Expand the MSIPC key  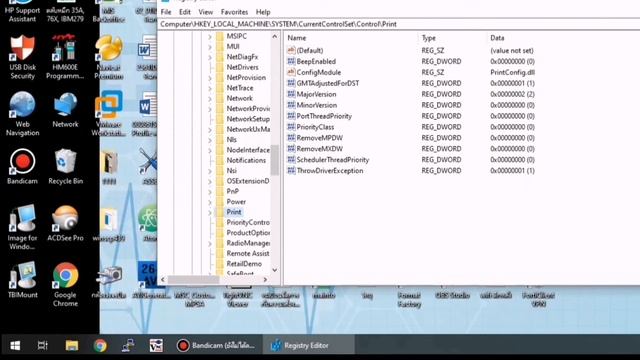(210, 36)
